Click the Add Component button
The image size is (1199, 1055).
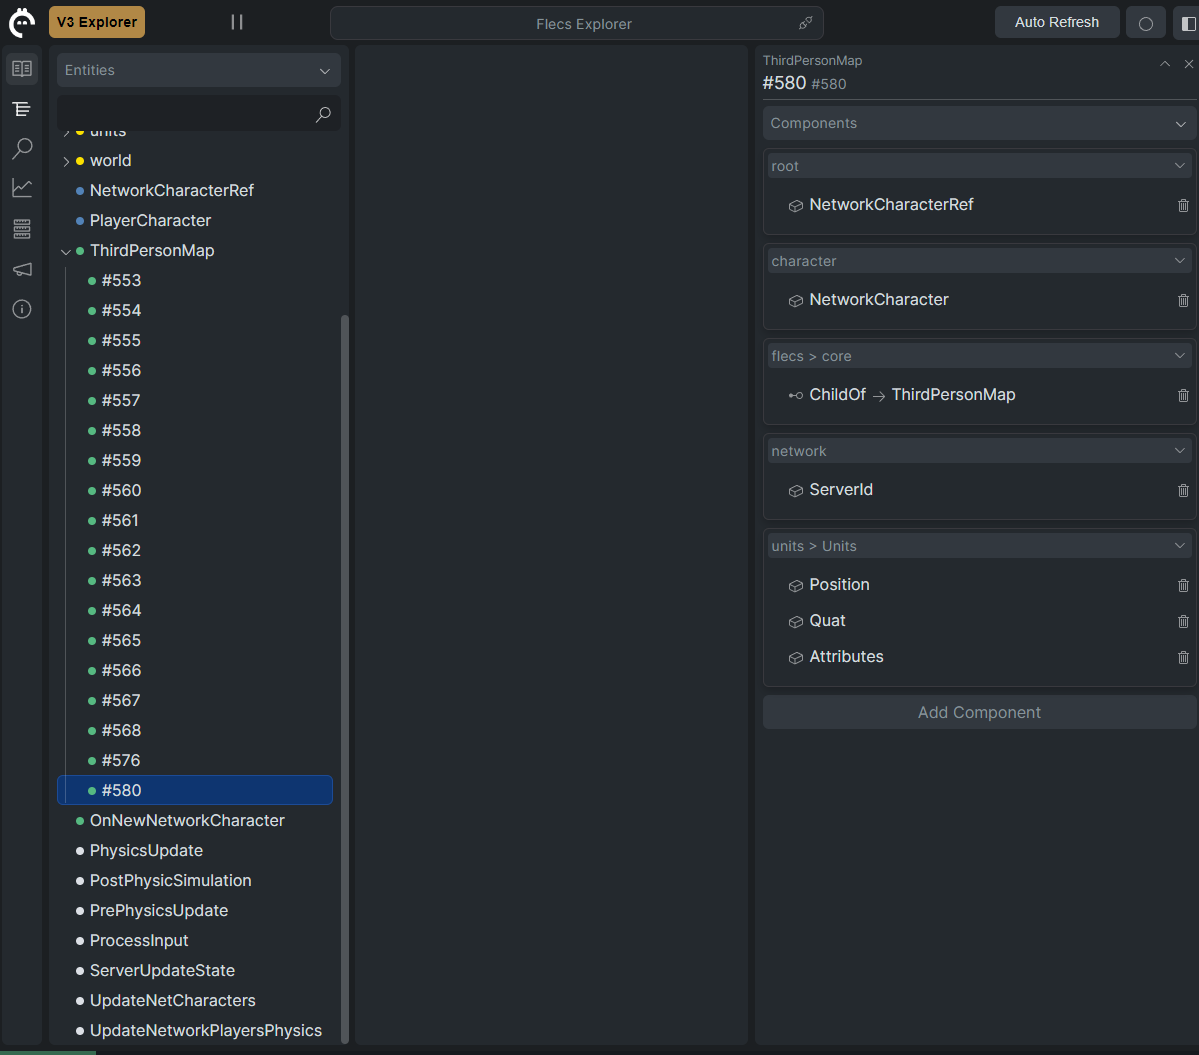(979, 712)
